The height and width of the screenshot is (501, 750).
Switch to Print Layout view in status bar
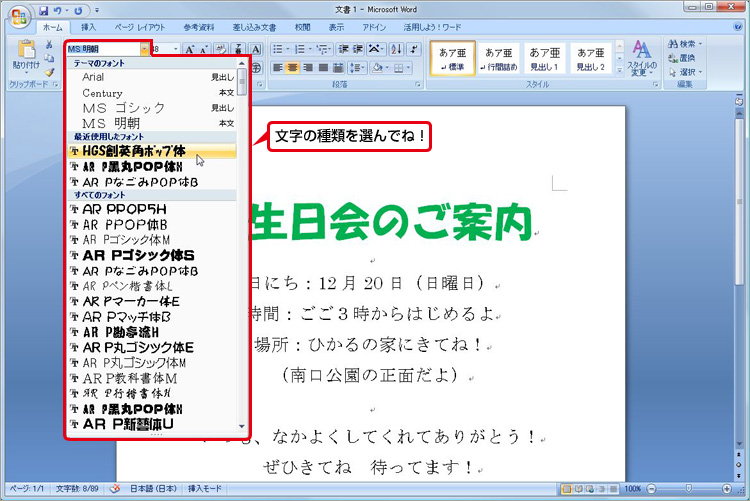(567, 489)
